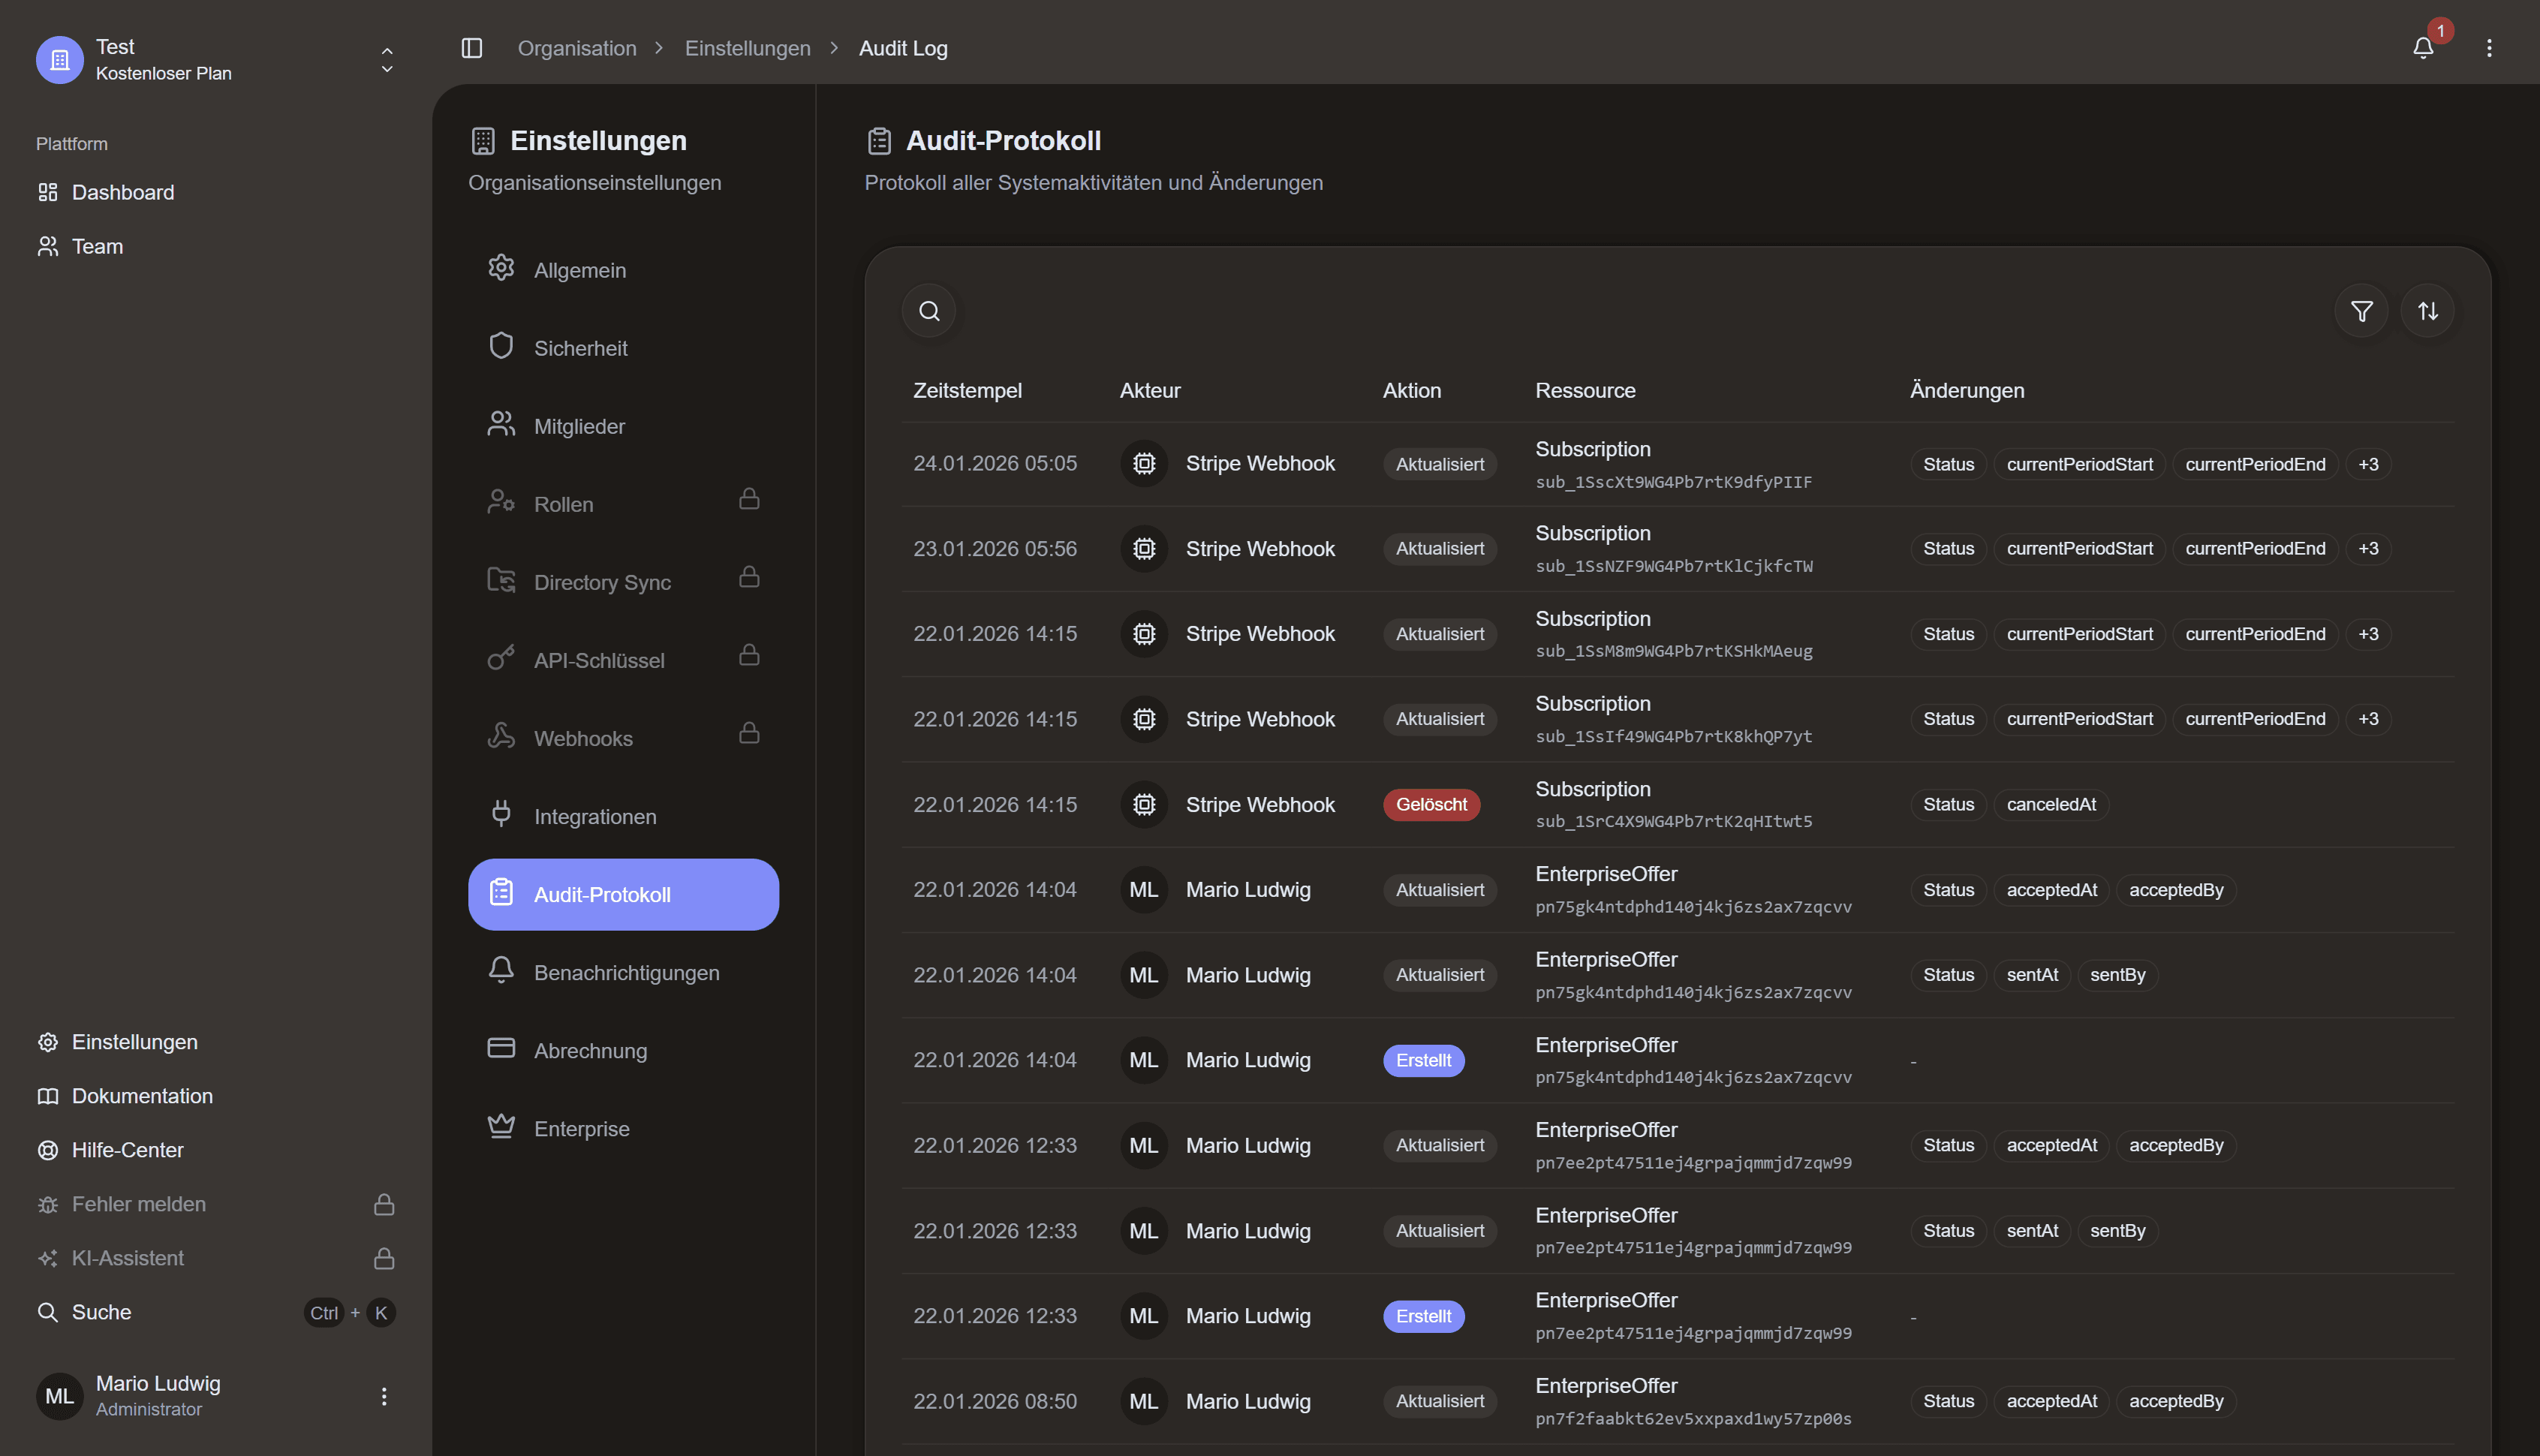
Task: Open the three-dot menu in the top right
Action: (2489, 47)
